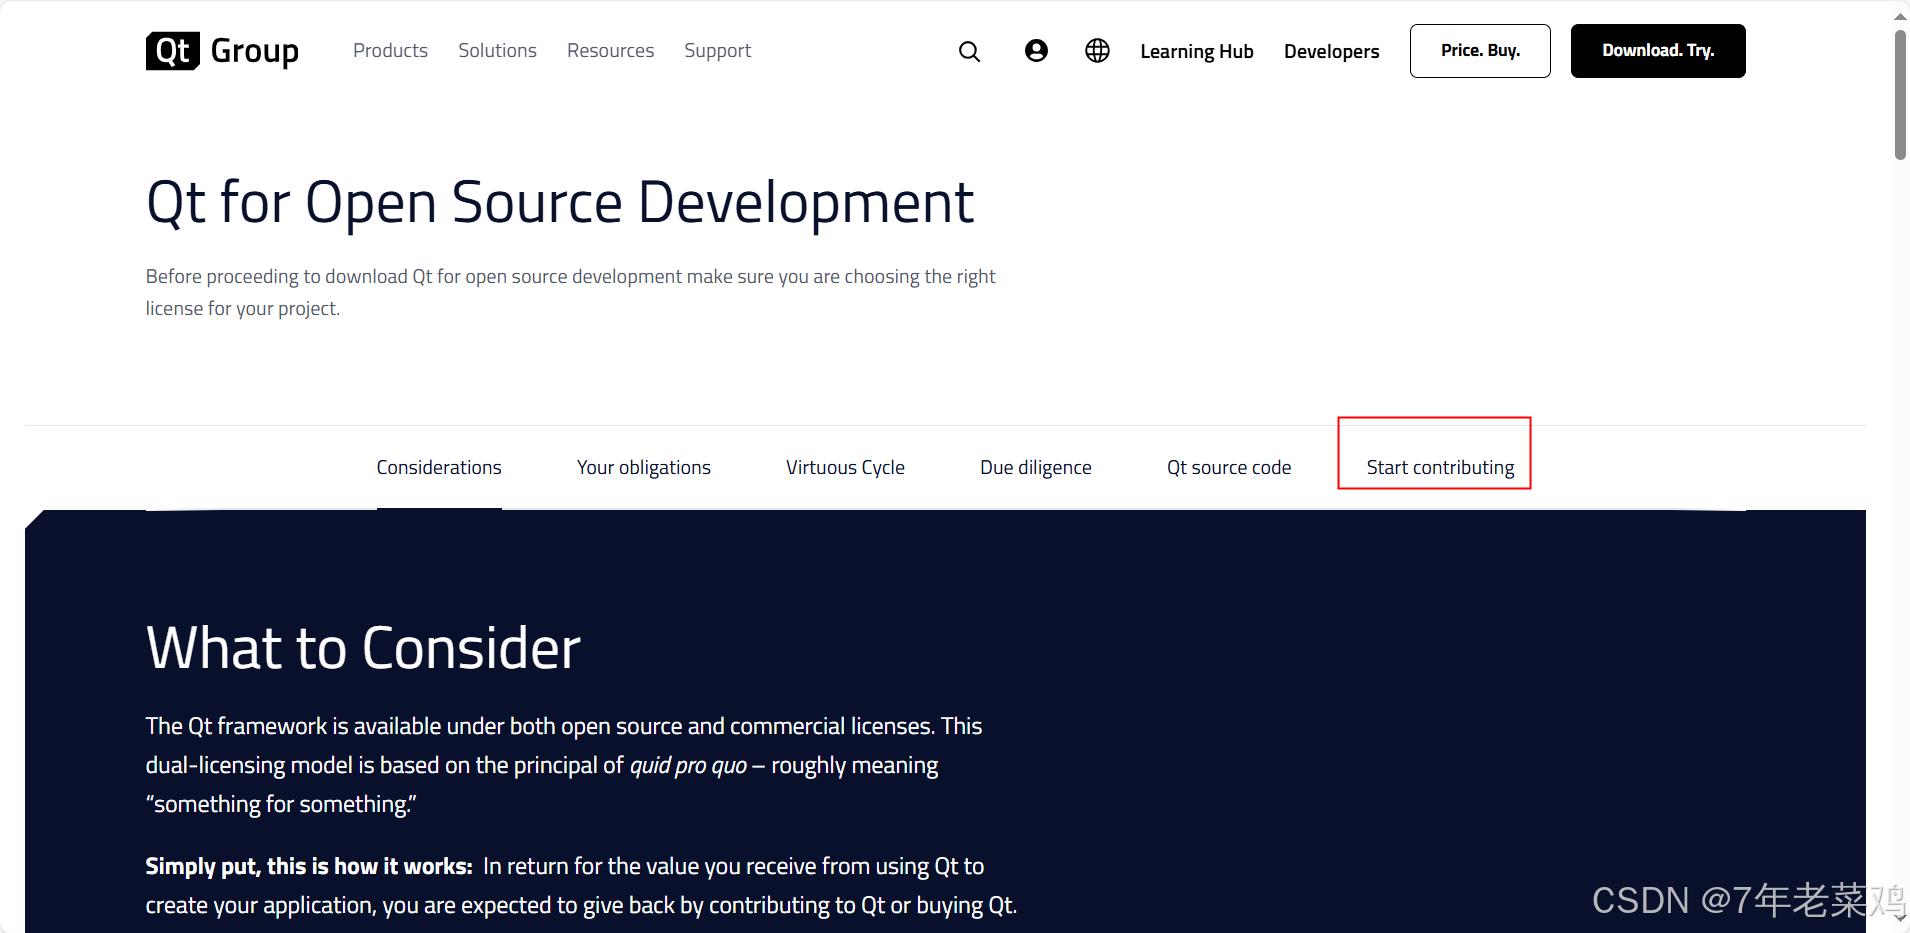
Task: Go to Learning Hub
Action: click(1197, 51)
